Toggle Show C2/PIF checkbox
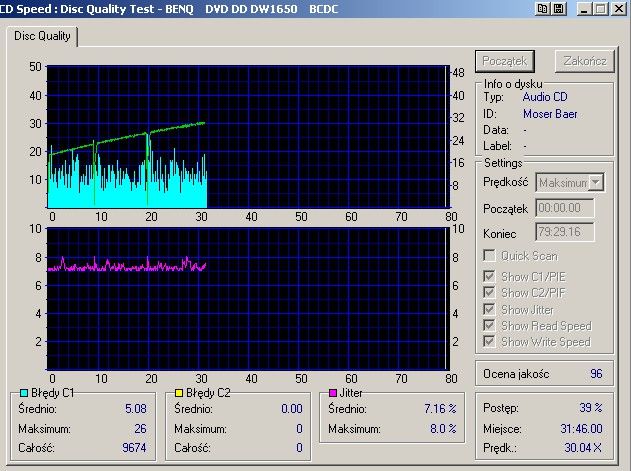631x471 pixels. tap(489, 293)
